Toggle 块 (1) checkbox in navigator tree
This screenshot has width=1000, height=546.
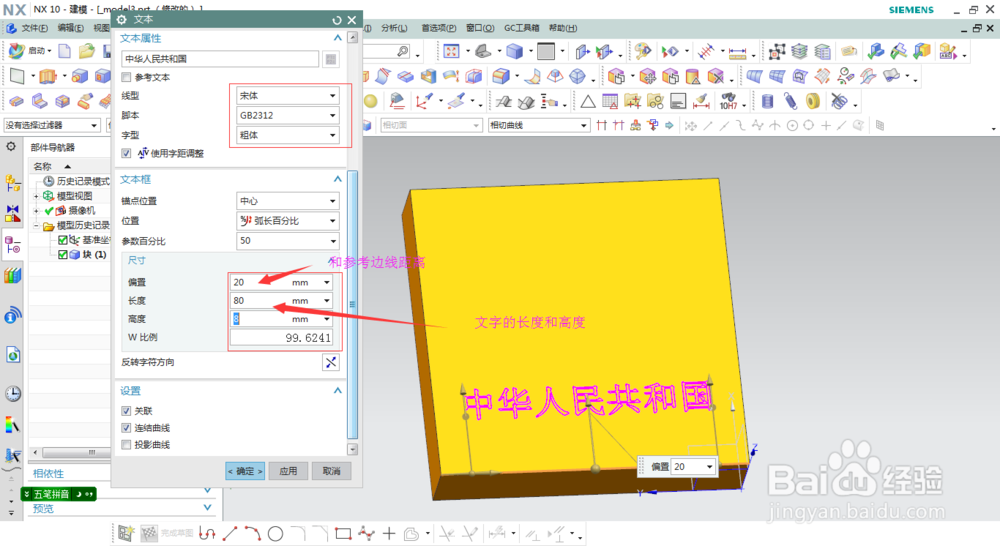[x=62, y=255]
